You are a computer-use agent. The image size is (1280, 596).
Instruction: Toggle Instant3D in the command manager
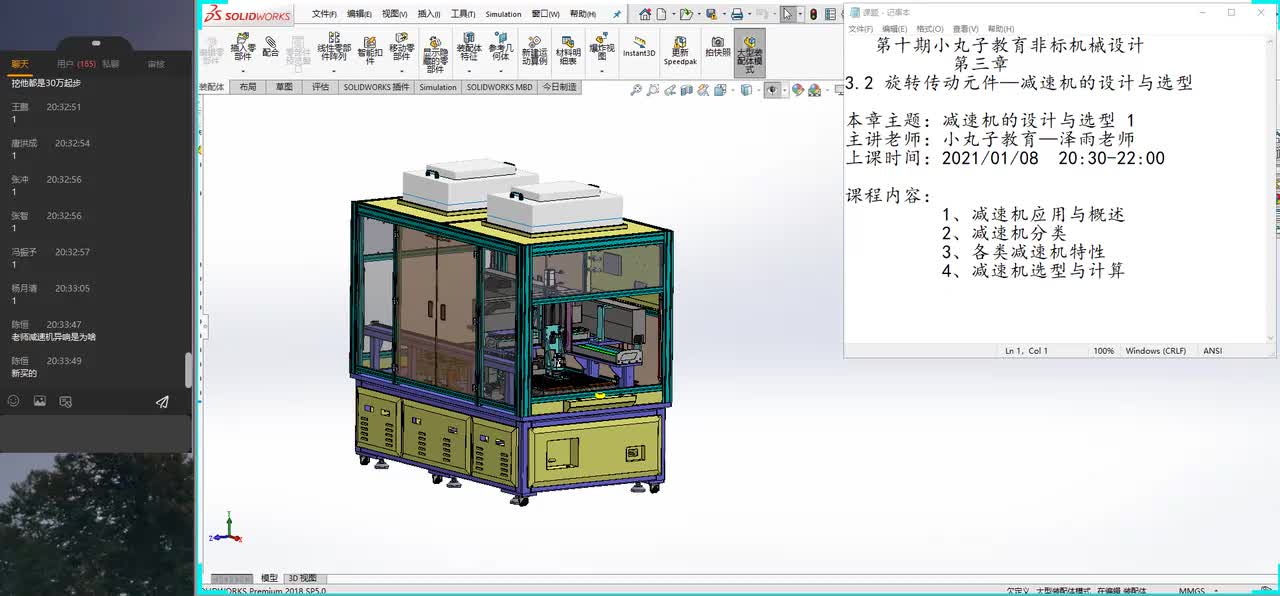pos(639,46)
